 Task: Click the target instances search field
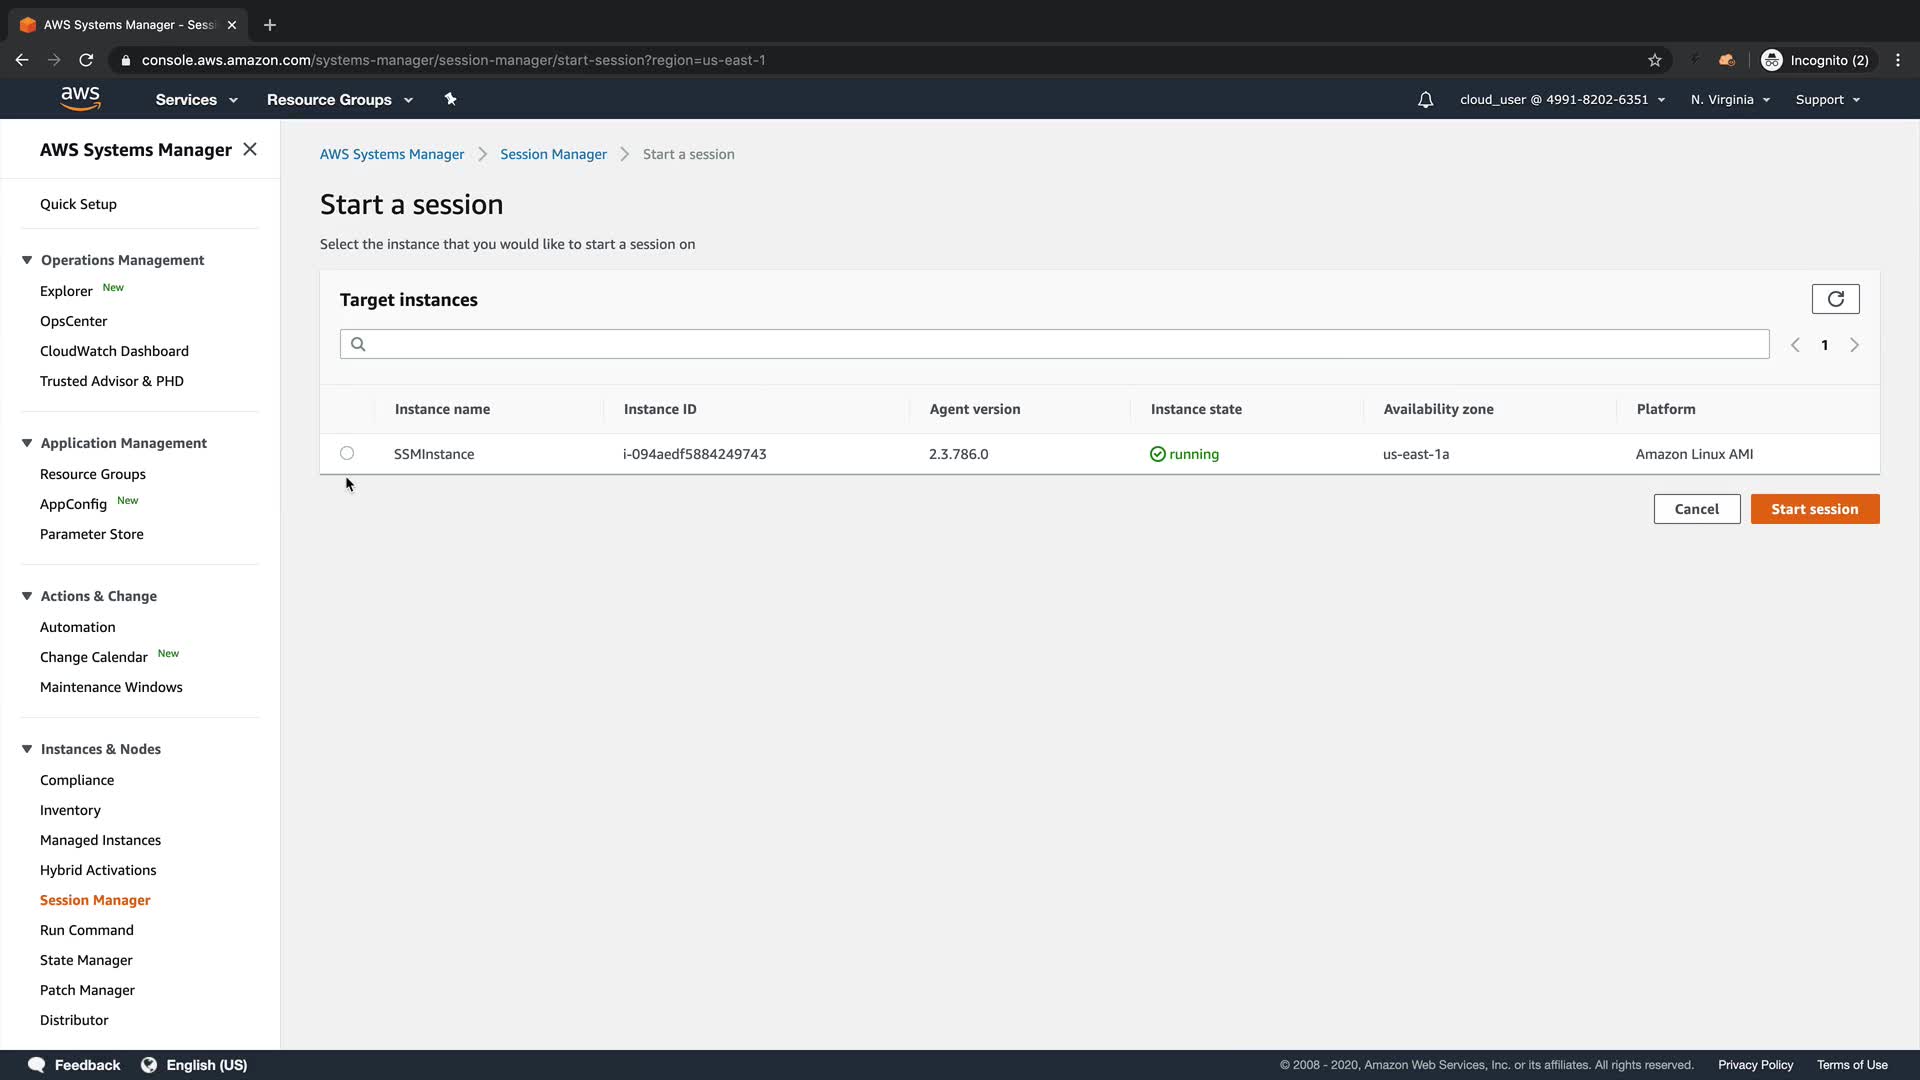click(1055, 344)
